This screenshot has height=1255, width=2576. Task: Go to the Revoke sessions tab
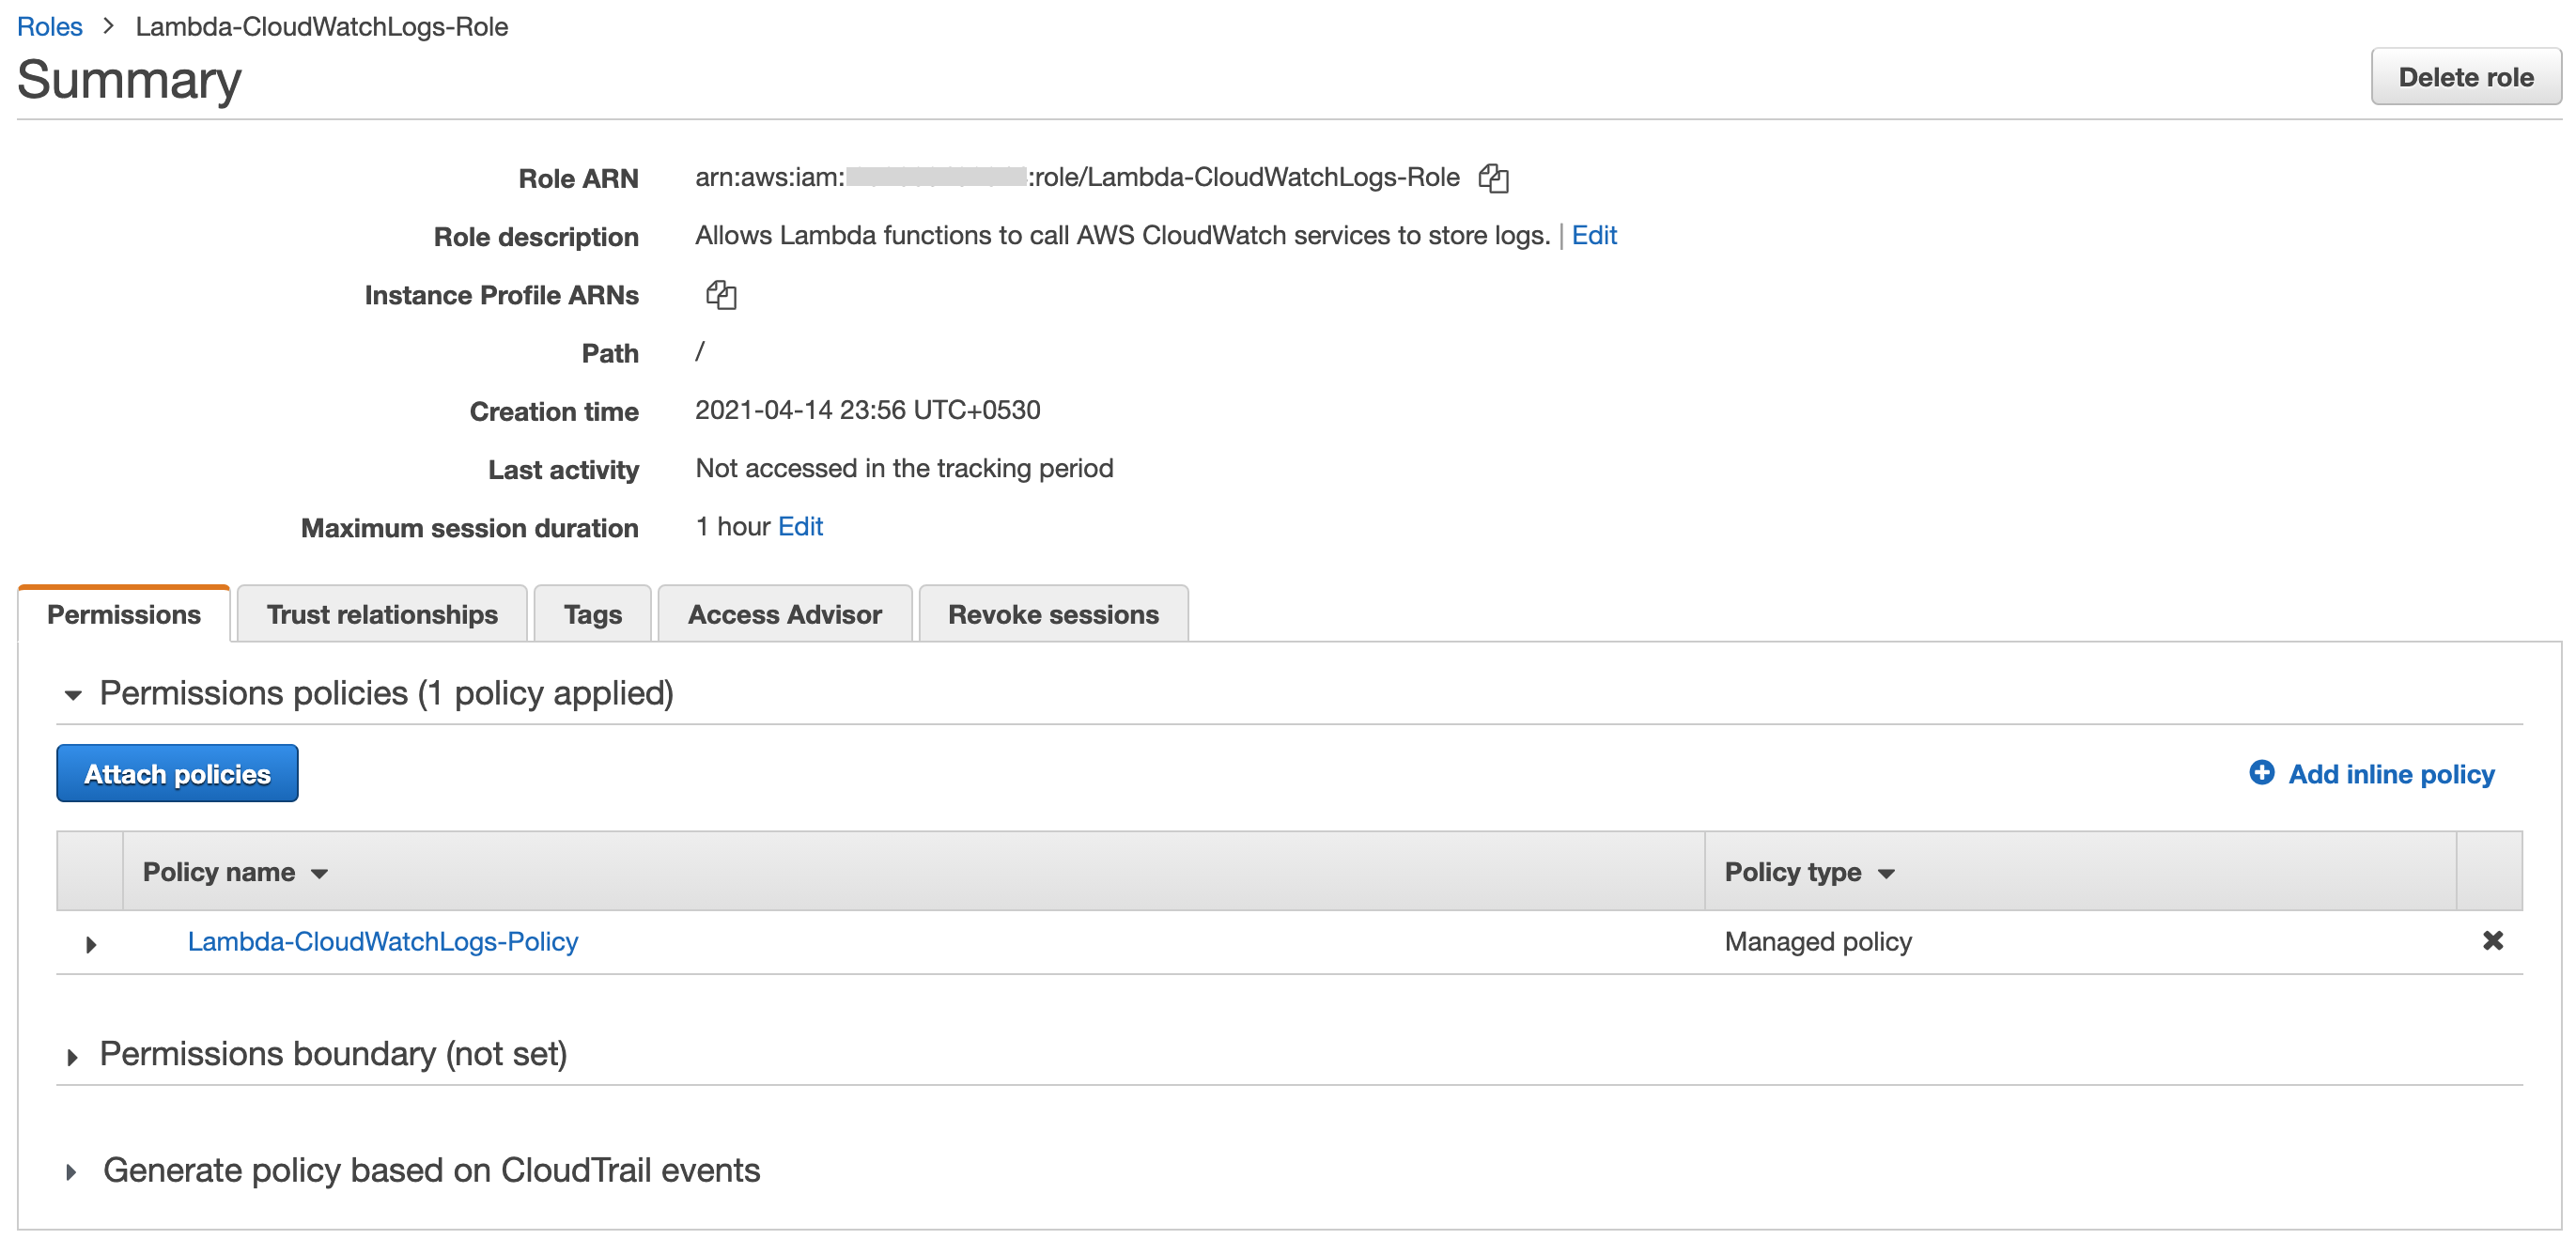(1052, 614)
